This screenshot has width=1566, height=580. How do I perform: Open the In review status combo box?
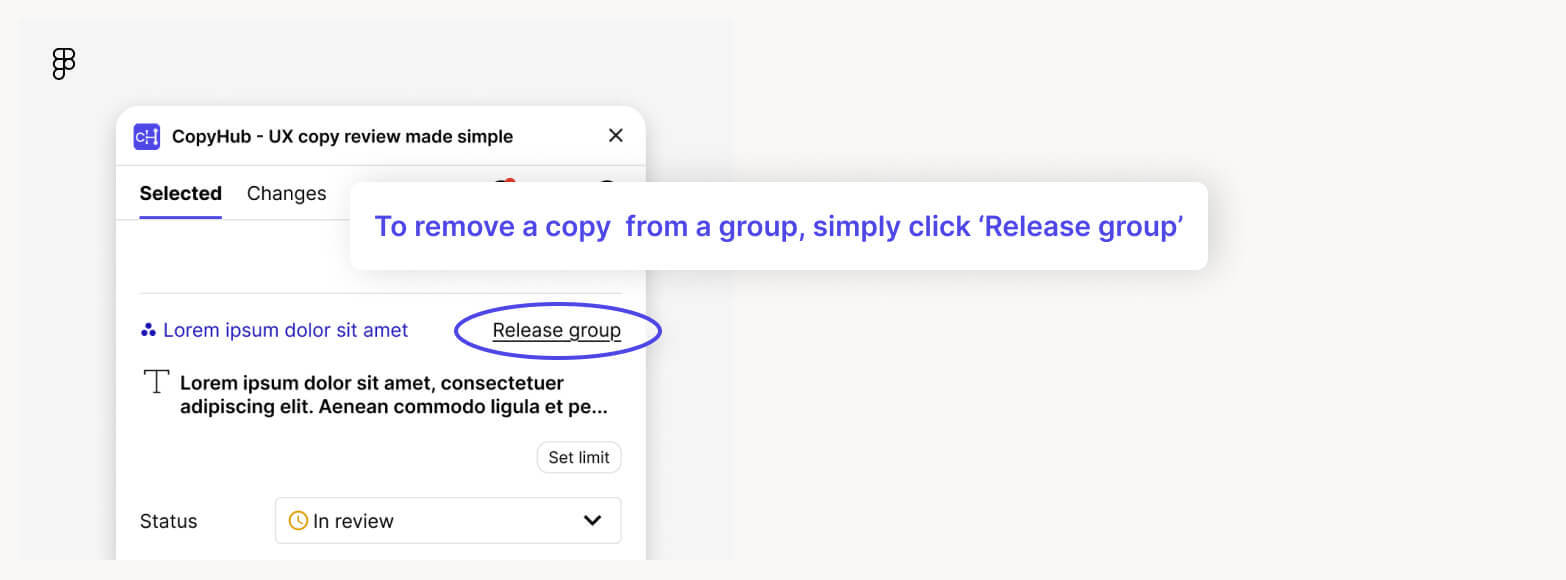pos(448,520)
